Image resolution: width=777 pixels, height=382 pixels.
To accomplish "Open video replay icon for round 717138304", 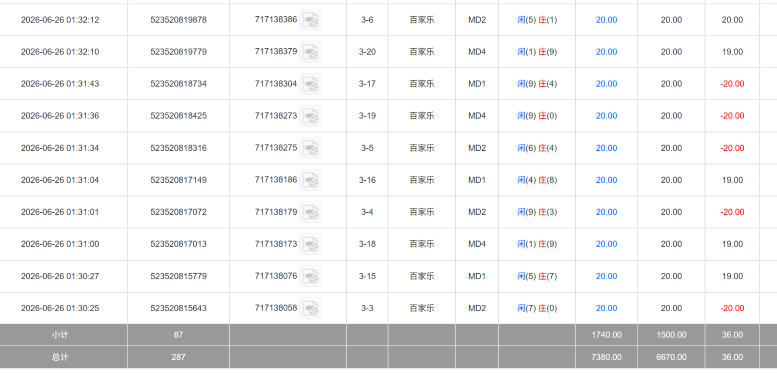I will pos(310,84).
